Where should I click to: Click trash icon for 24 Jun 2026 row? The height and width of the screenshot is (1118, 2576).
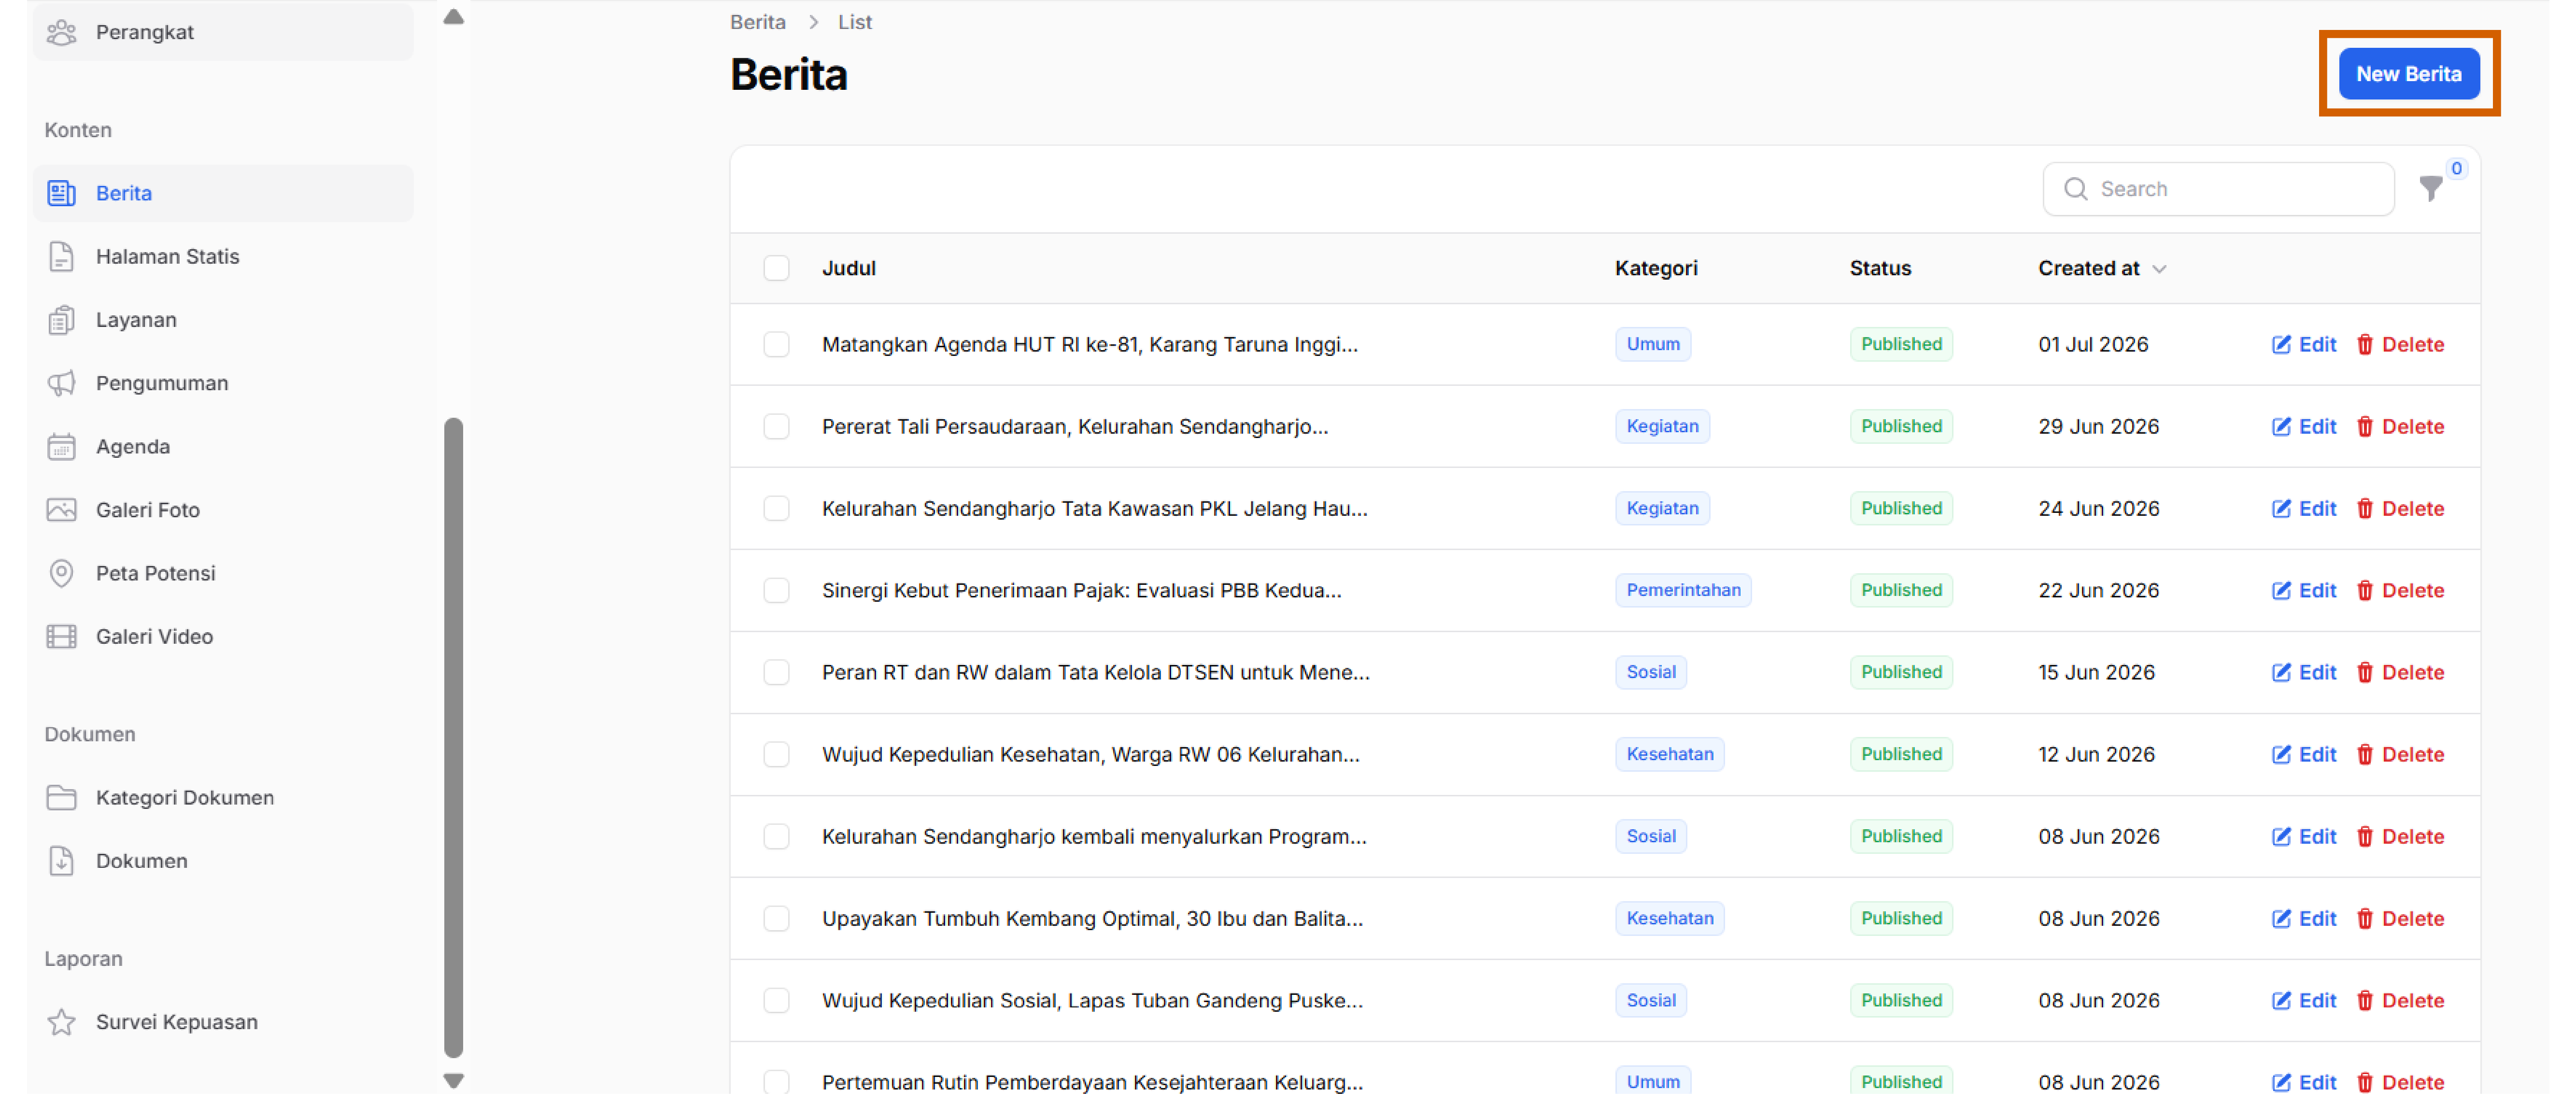(2365, 508)
